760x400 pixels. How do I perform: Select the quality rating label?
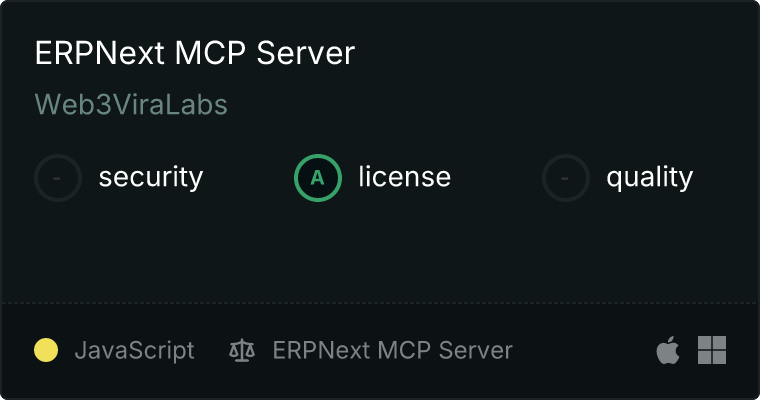click(x=649, y=177)
